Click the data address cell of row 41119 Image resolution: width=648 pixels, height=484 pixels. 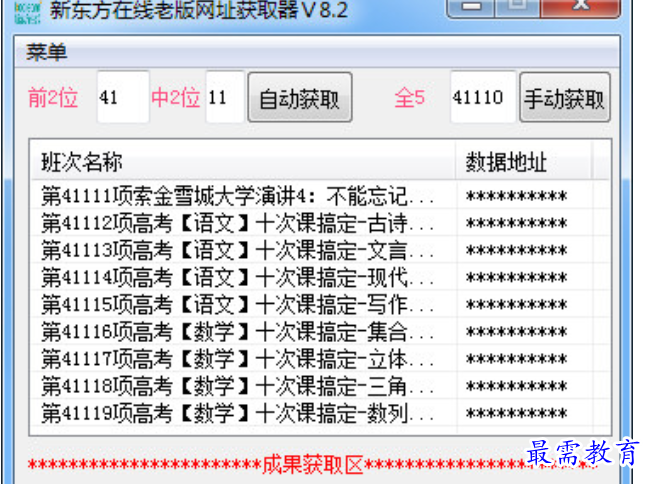click(x=524, y=413)
